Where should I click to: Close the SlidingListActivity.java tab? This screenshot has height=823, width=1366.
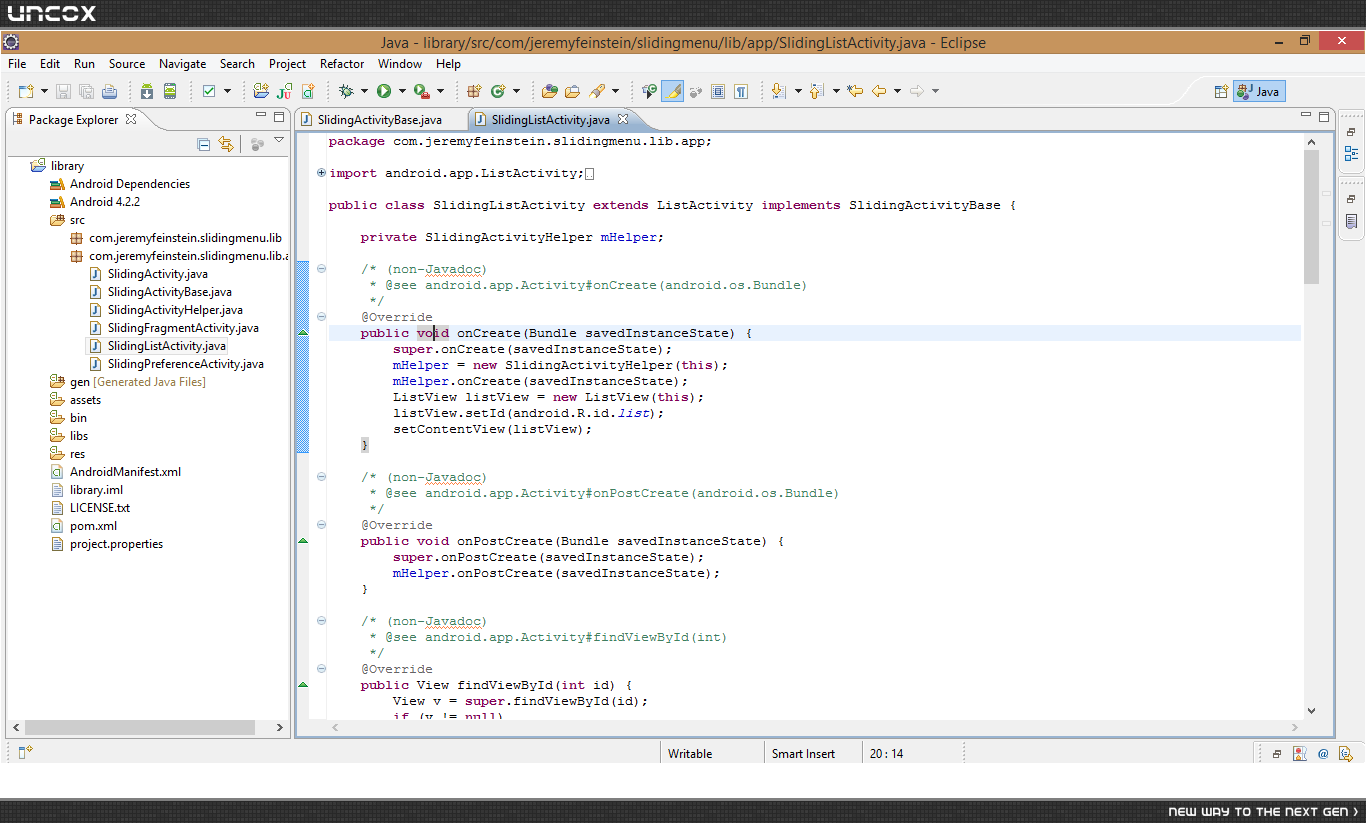click(622, 119)
